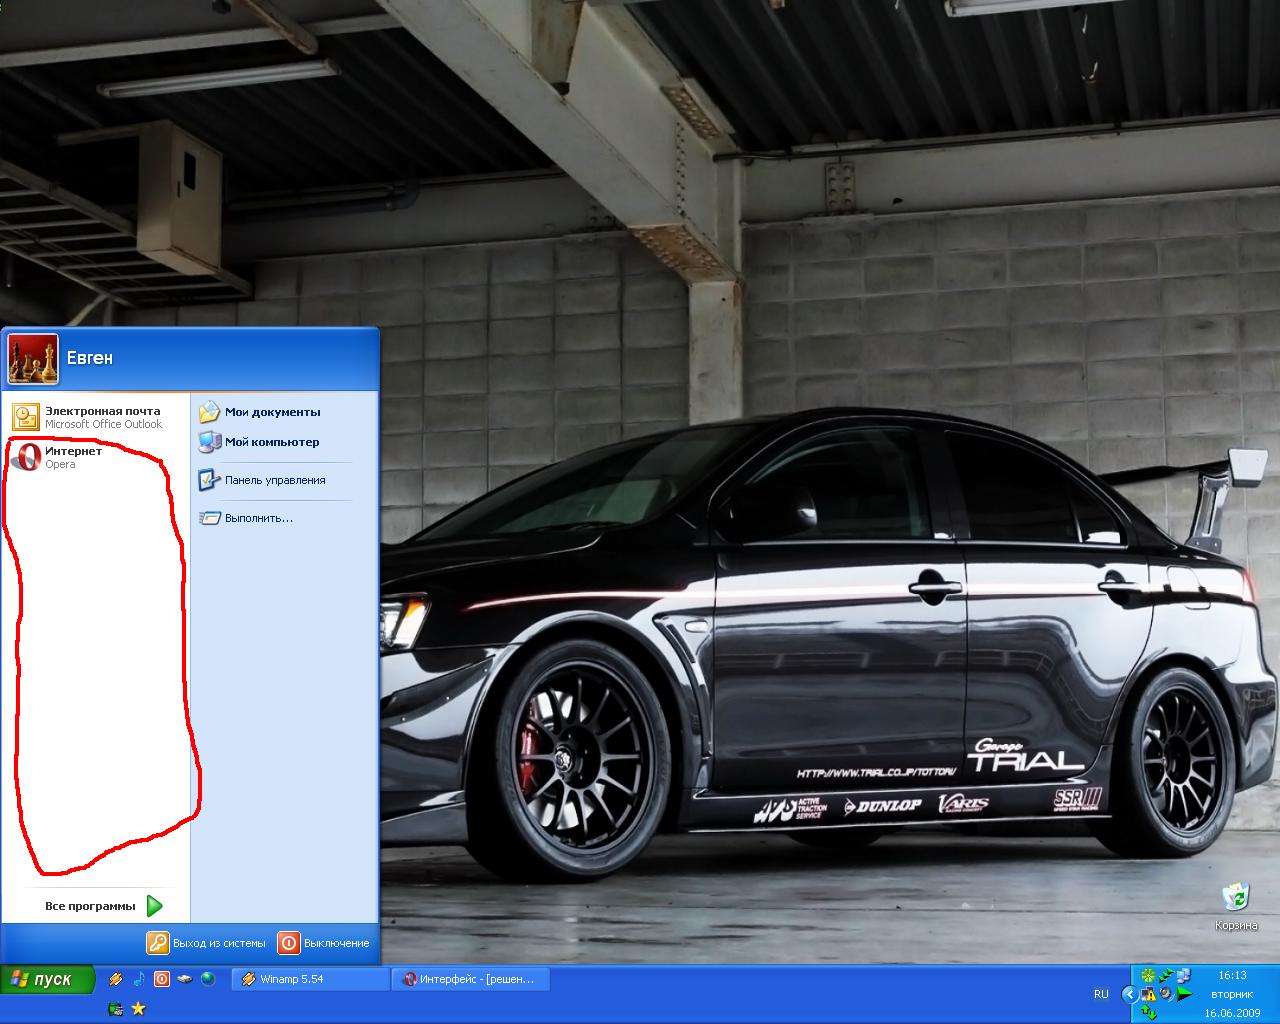Click the green monitor Quick Launch icon
The height and width of the screenshot is (1024, 1280).
pos(116,1009)
